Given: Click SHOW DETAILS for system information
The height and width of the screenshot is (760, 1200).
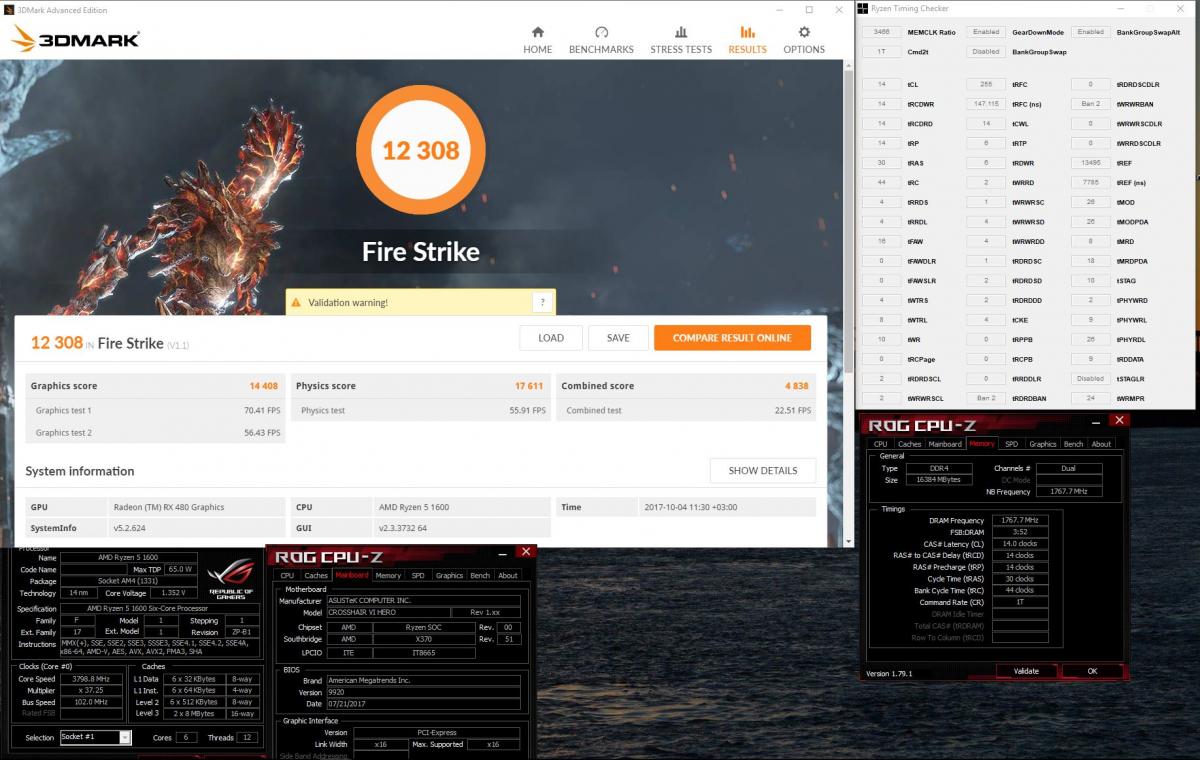Looking at the screenshot, I should tap(763, 471).
